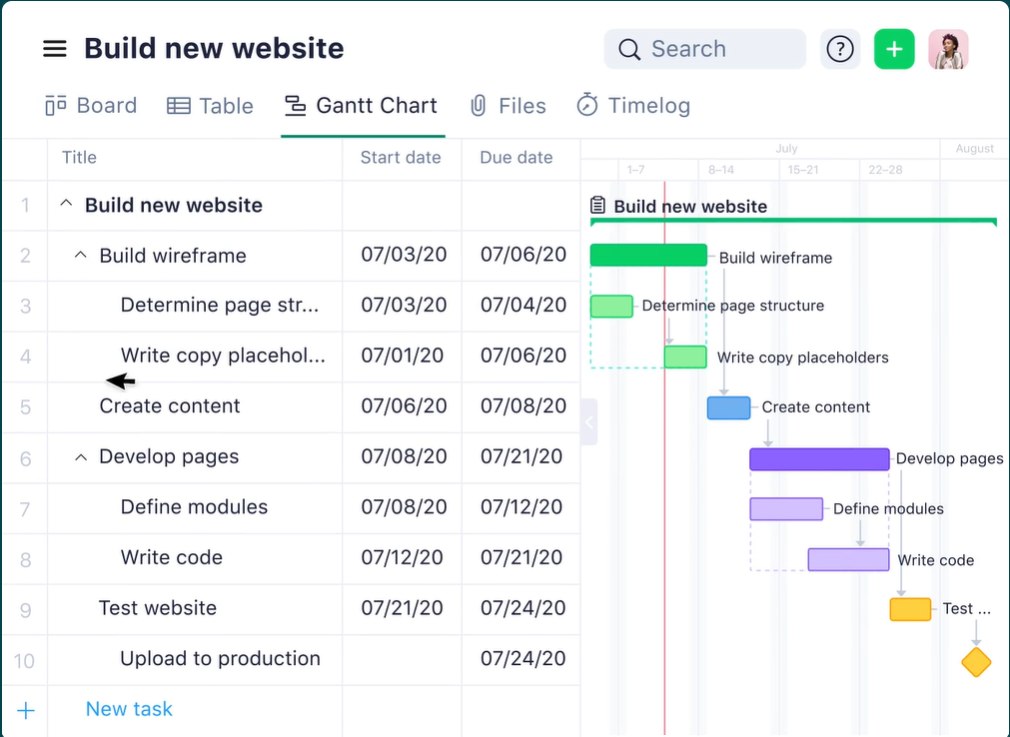Screen dimensions: 1010x737
Task: Click the green plus add button
Action: point(894,49)
